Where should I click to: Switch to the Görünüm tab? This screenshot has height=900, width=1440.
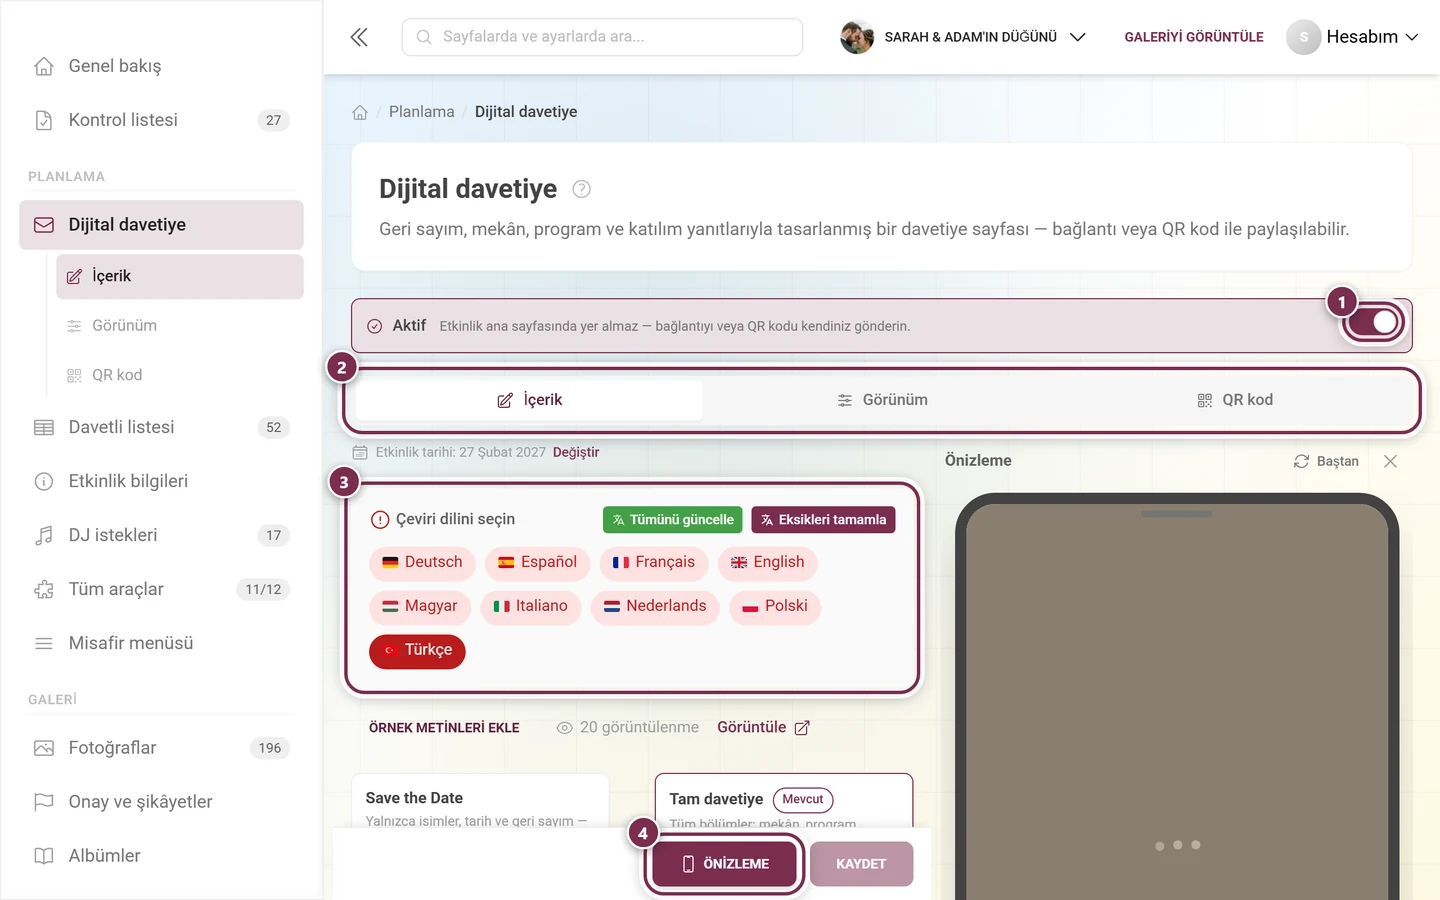pos(882,400)
